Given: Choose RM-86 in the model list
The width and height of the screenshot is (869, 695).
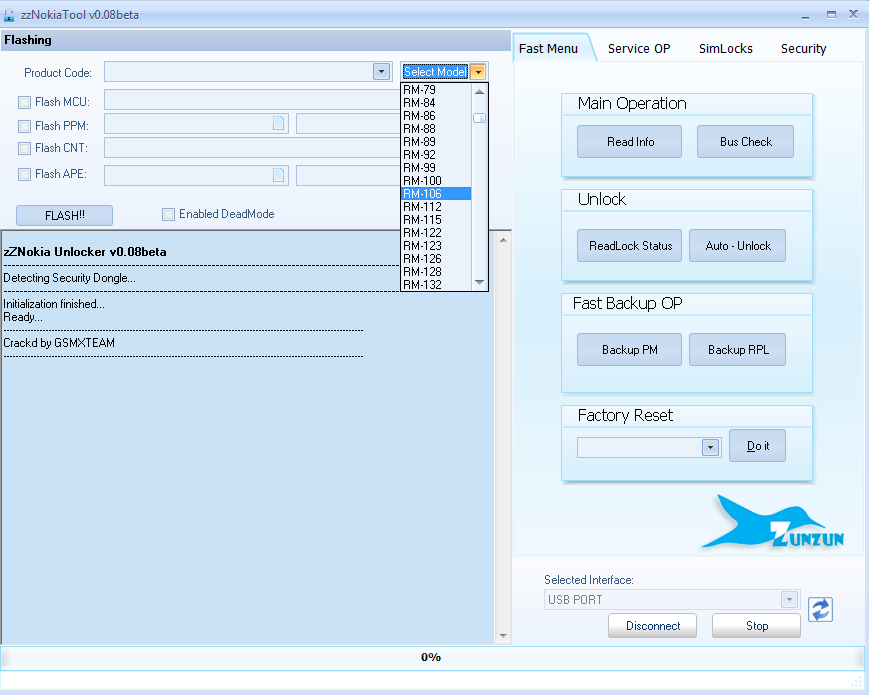Looking at the screenshot, I should click(436, 116).
